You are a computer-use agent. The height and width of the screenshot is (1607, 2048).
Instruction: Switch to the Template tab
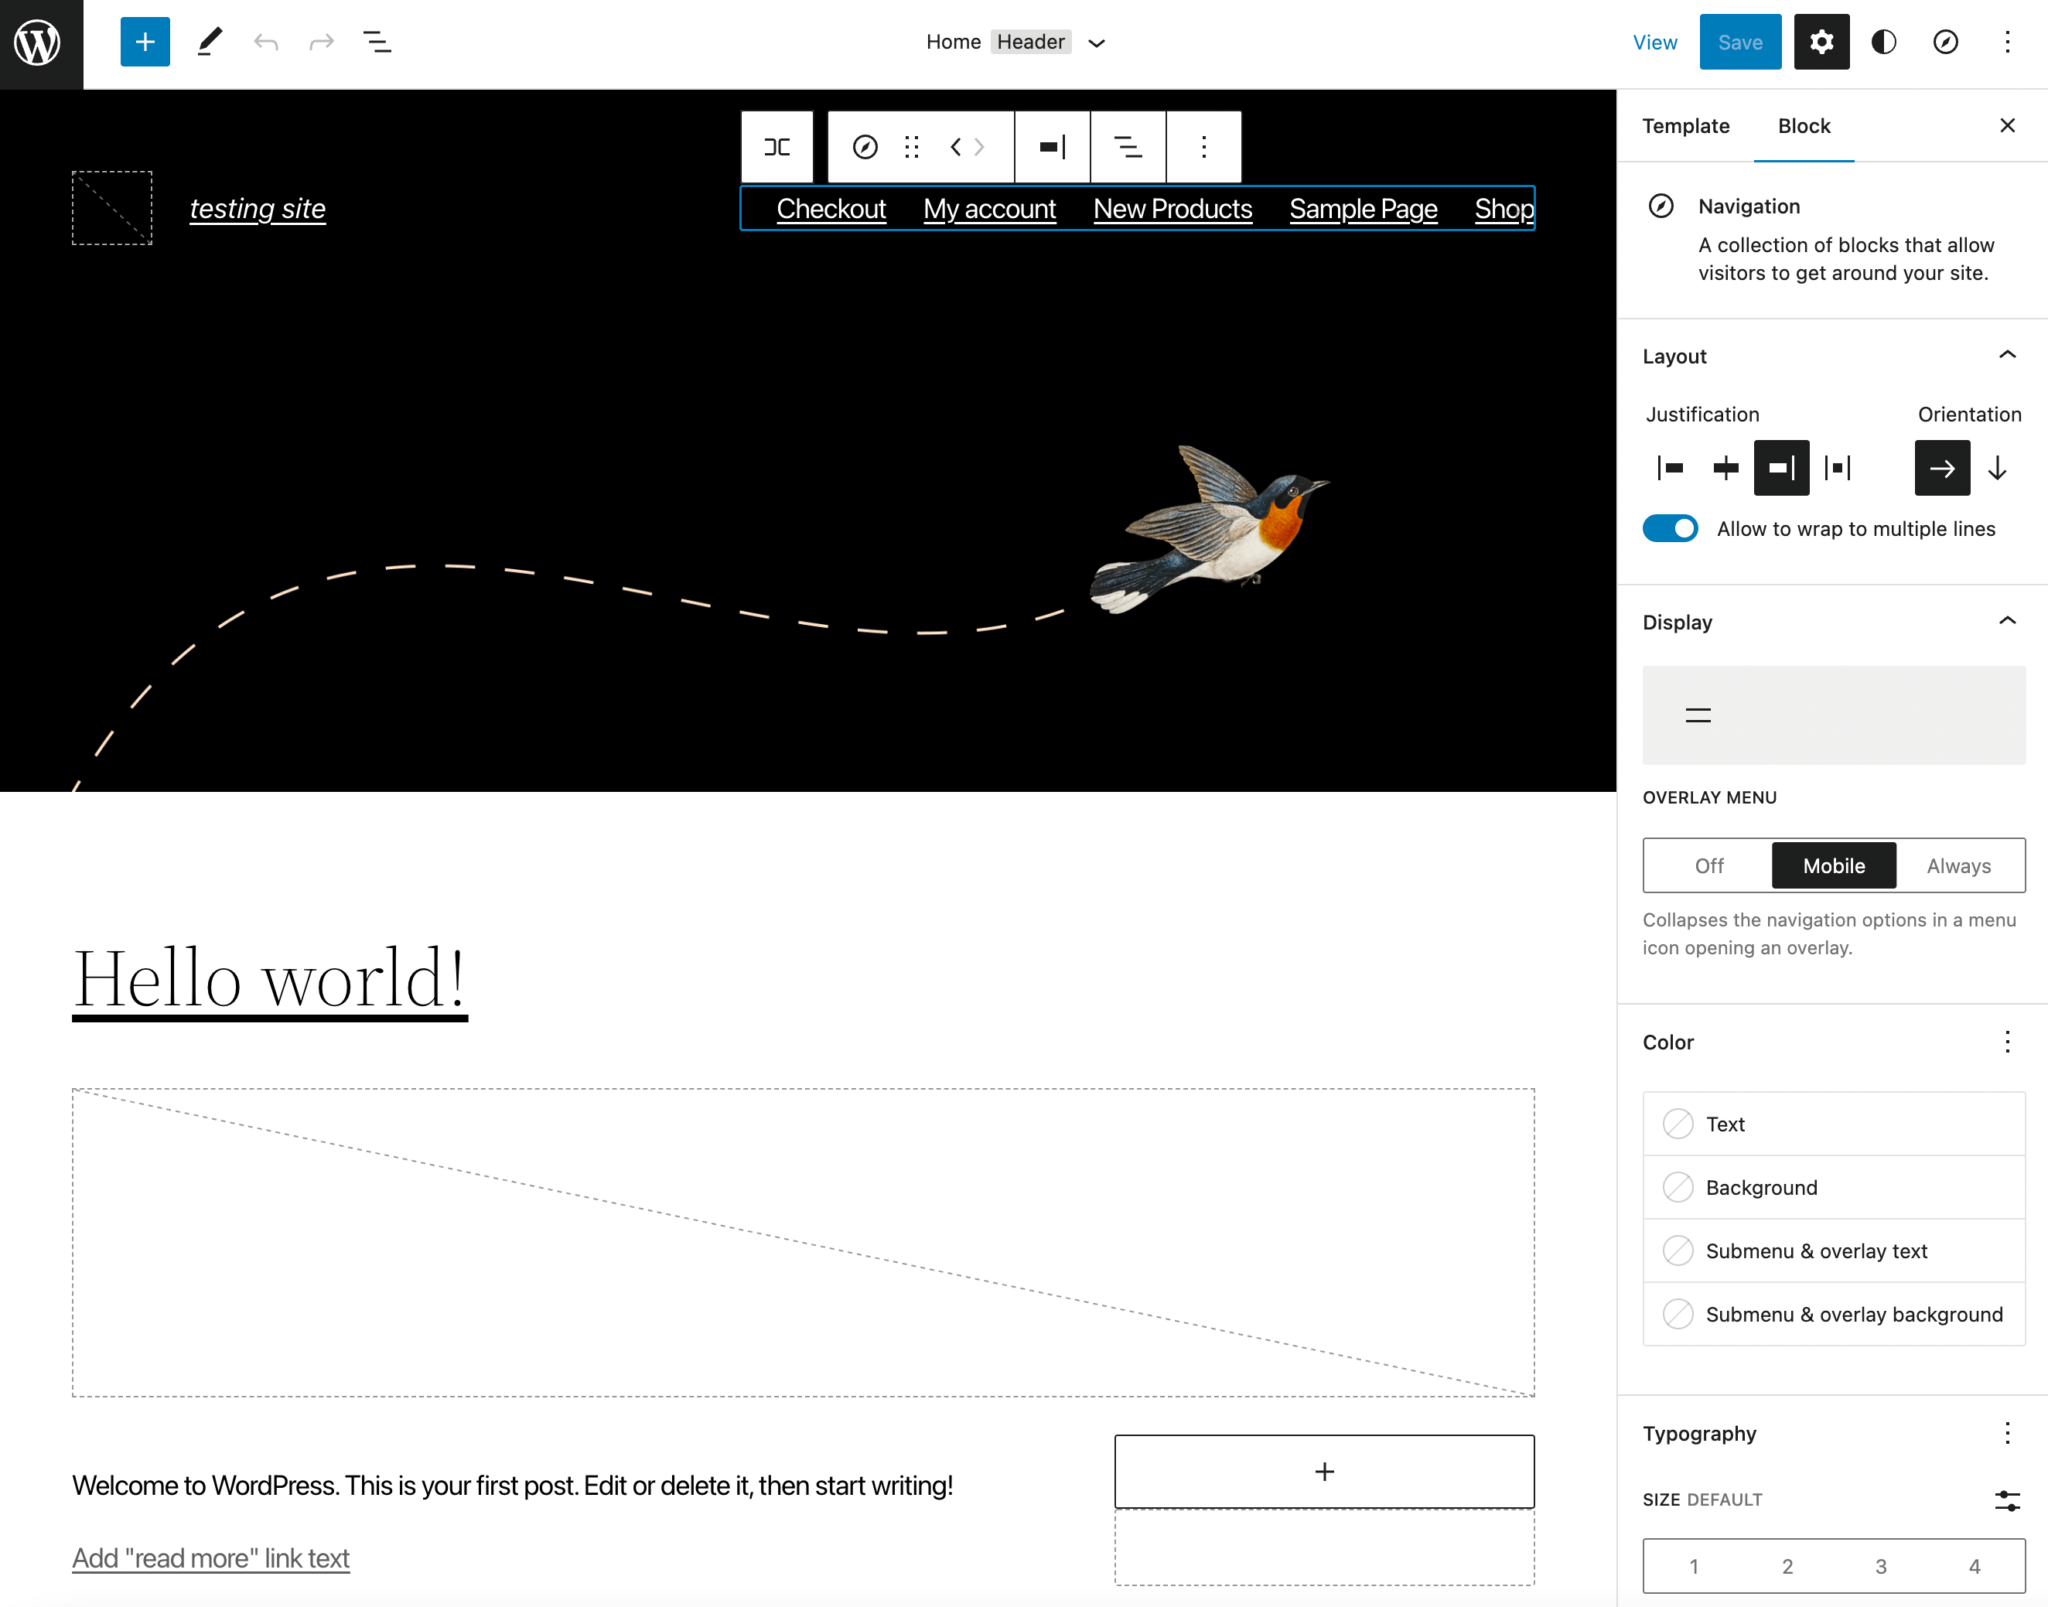[x=1685, y=126]
